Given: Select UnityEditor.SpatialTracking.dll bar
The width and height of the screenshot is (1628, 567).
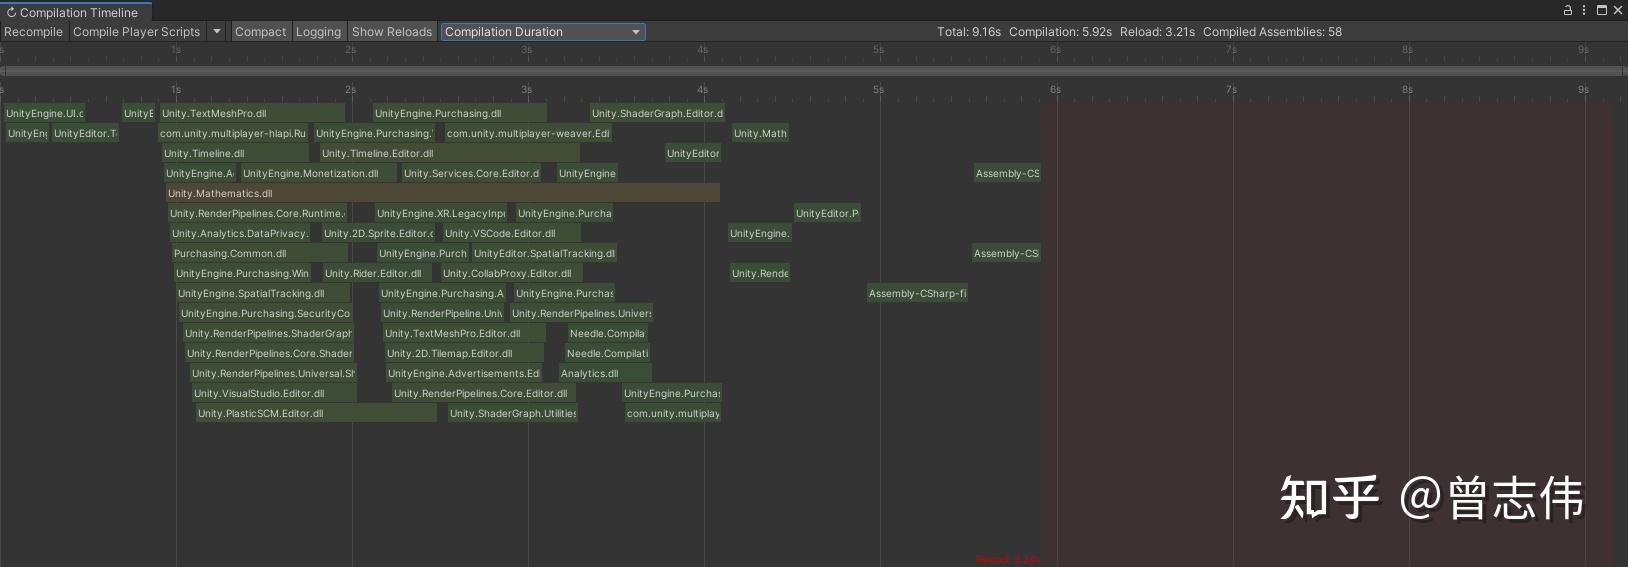Looking at the screenshot, I should tap(545, 253).
